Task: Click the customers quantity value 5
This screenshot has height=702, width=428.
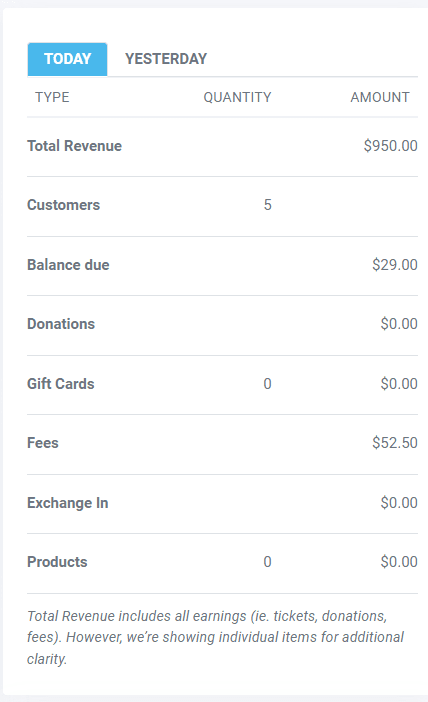Action: [x=267, y=205]
